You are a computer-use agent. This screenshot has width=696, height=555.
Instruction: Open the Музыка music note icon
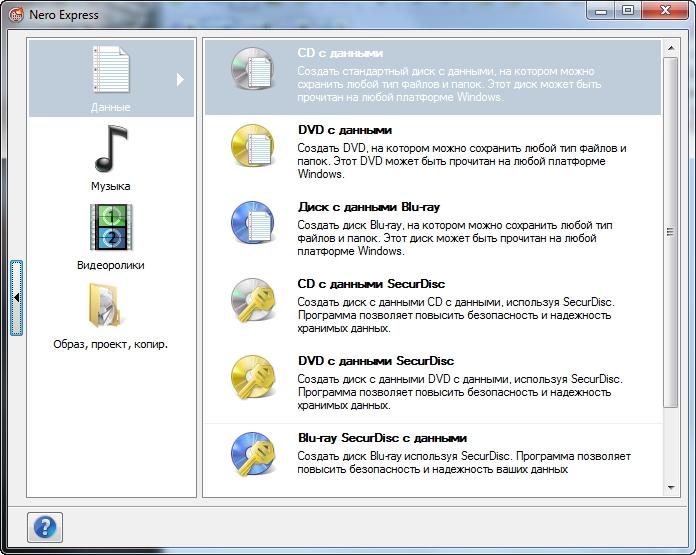(111, 148)
